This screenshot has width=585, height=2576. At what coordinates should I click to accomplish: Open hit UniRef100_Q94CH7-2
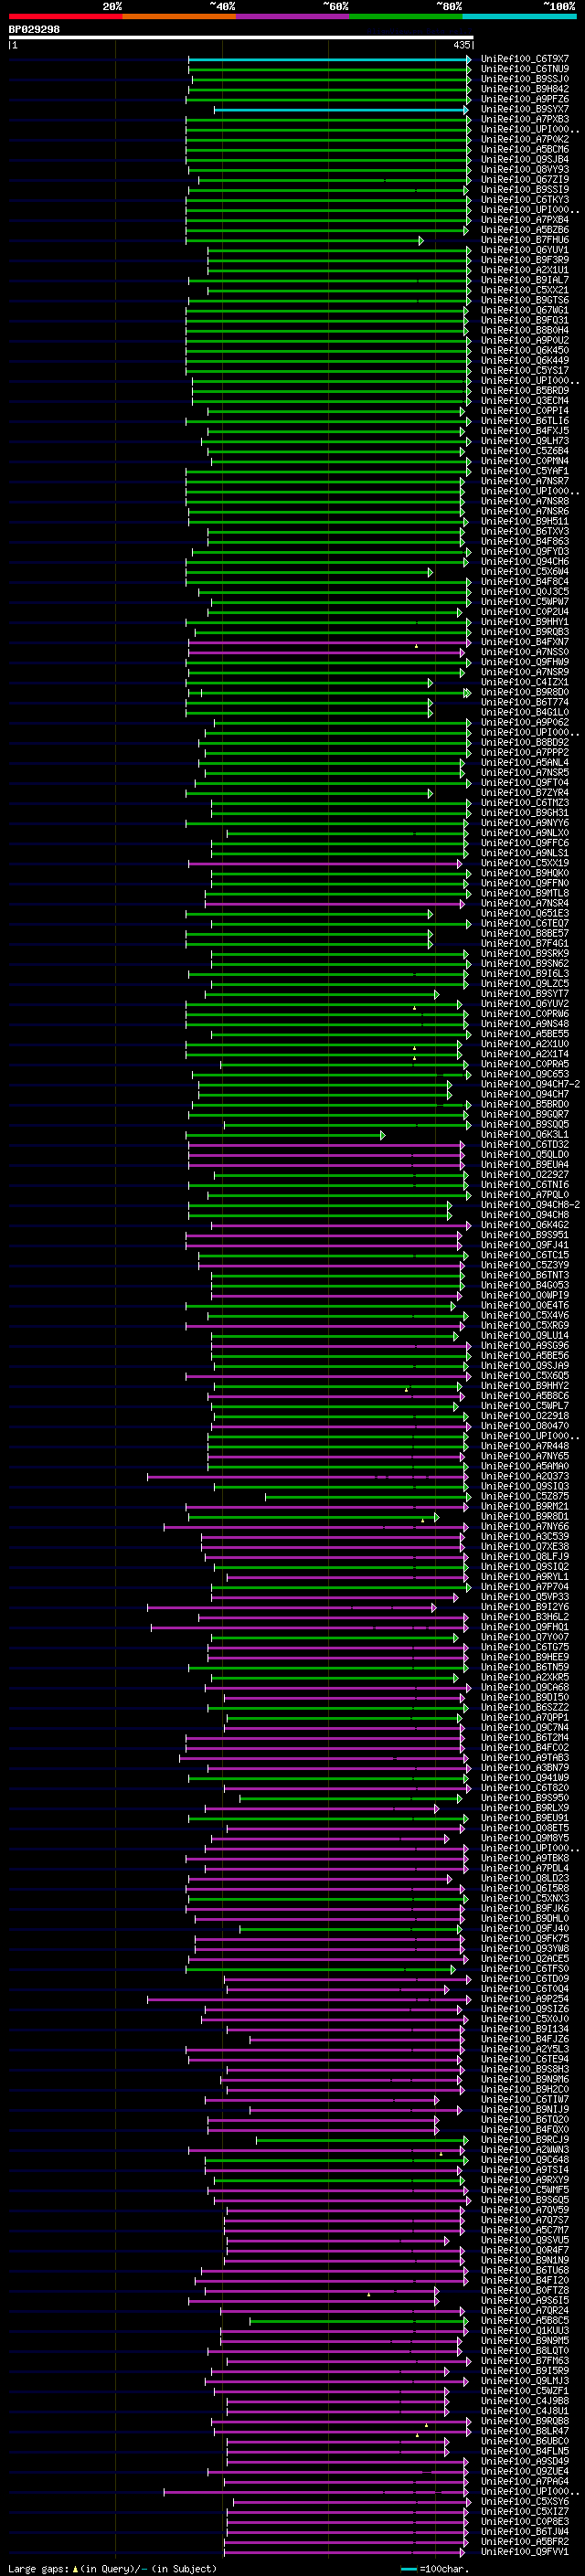(530, 1084)
